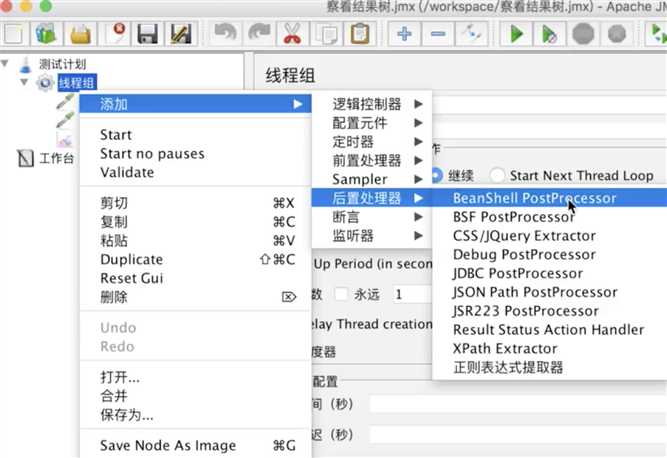Choose 复制 in the context menu
Image resolution: width=667 pixels, height=458 pixels.
point(196,222)
